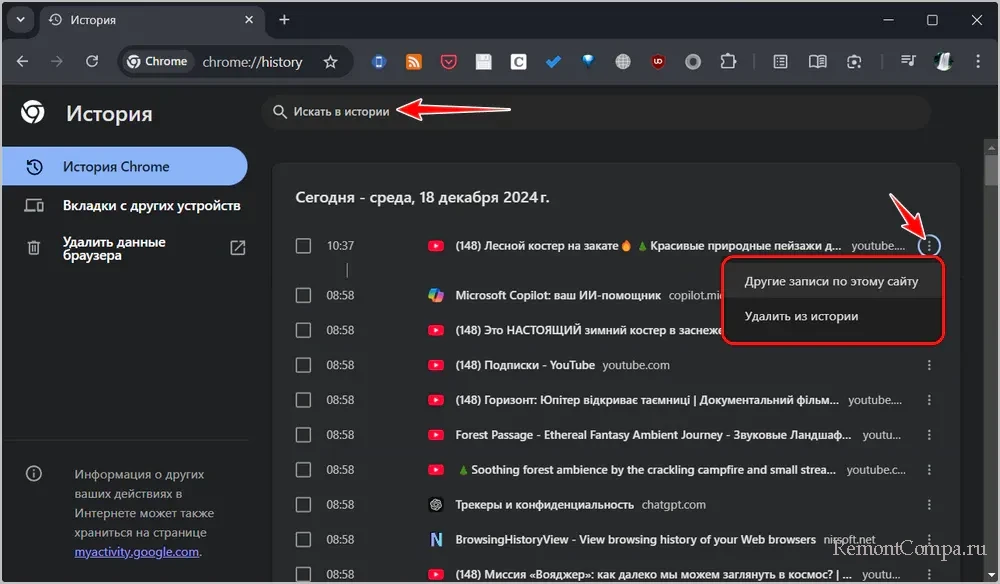Viewport: 1000px width, 584px height.
Task: Check the Soothing forest ambience checkbox
Action: [303, 470]
